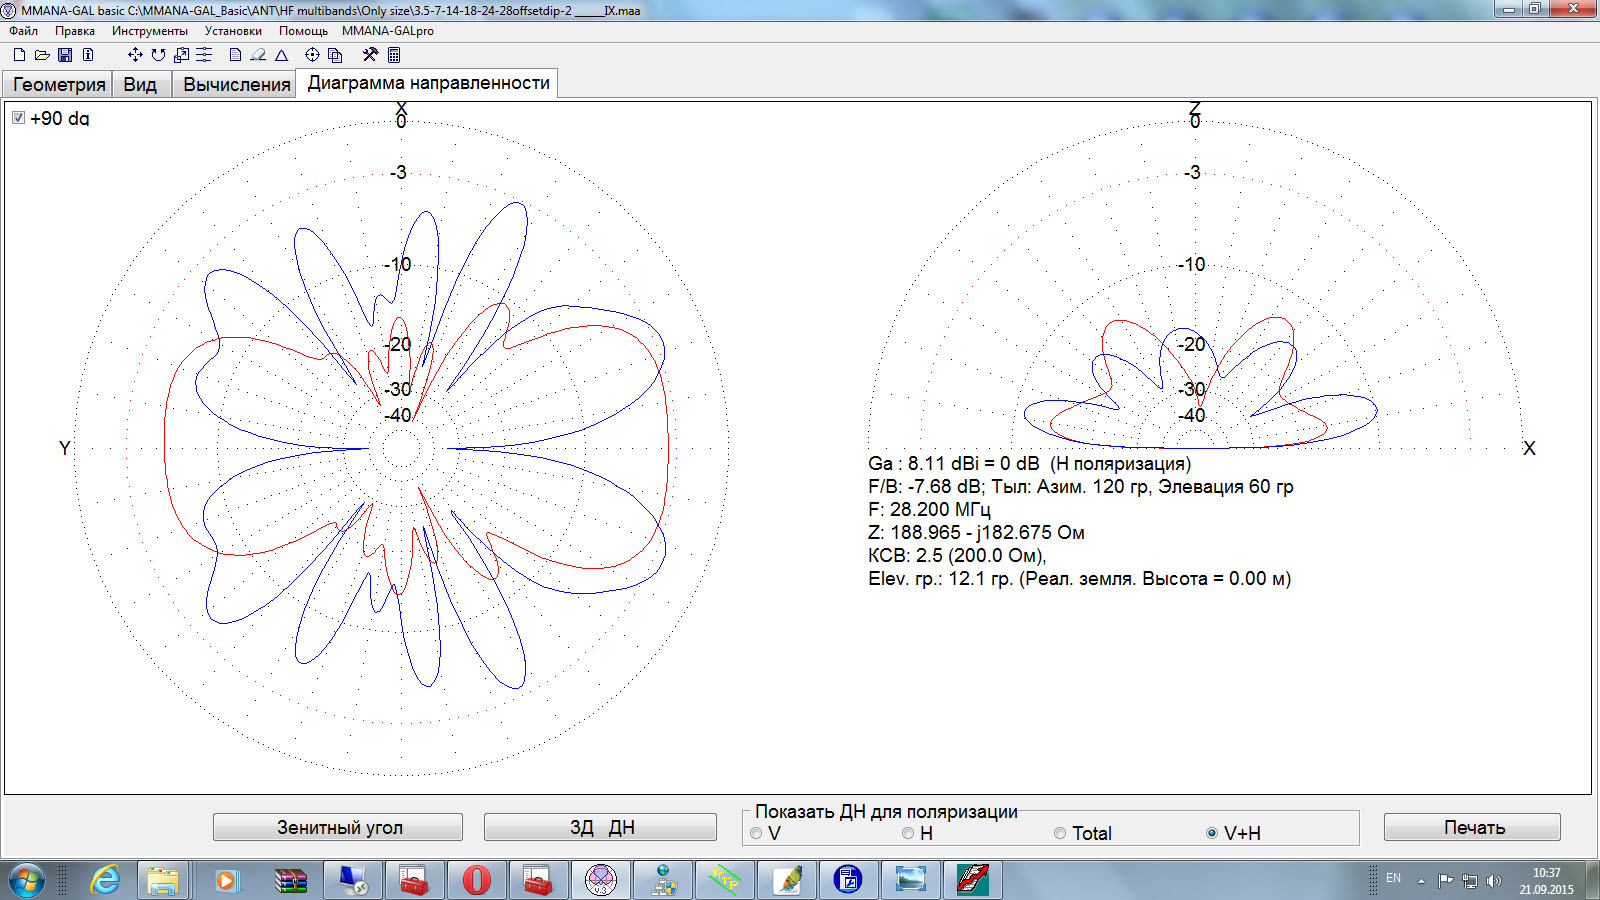
Task: Open the Файл menu
Action: [23, 31]
